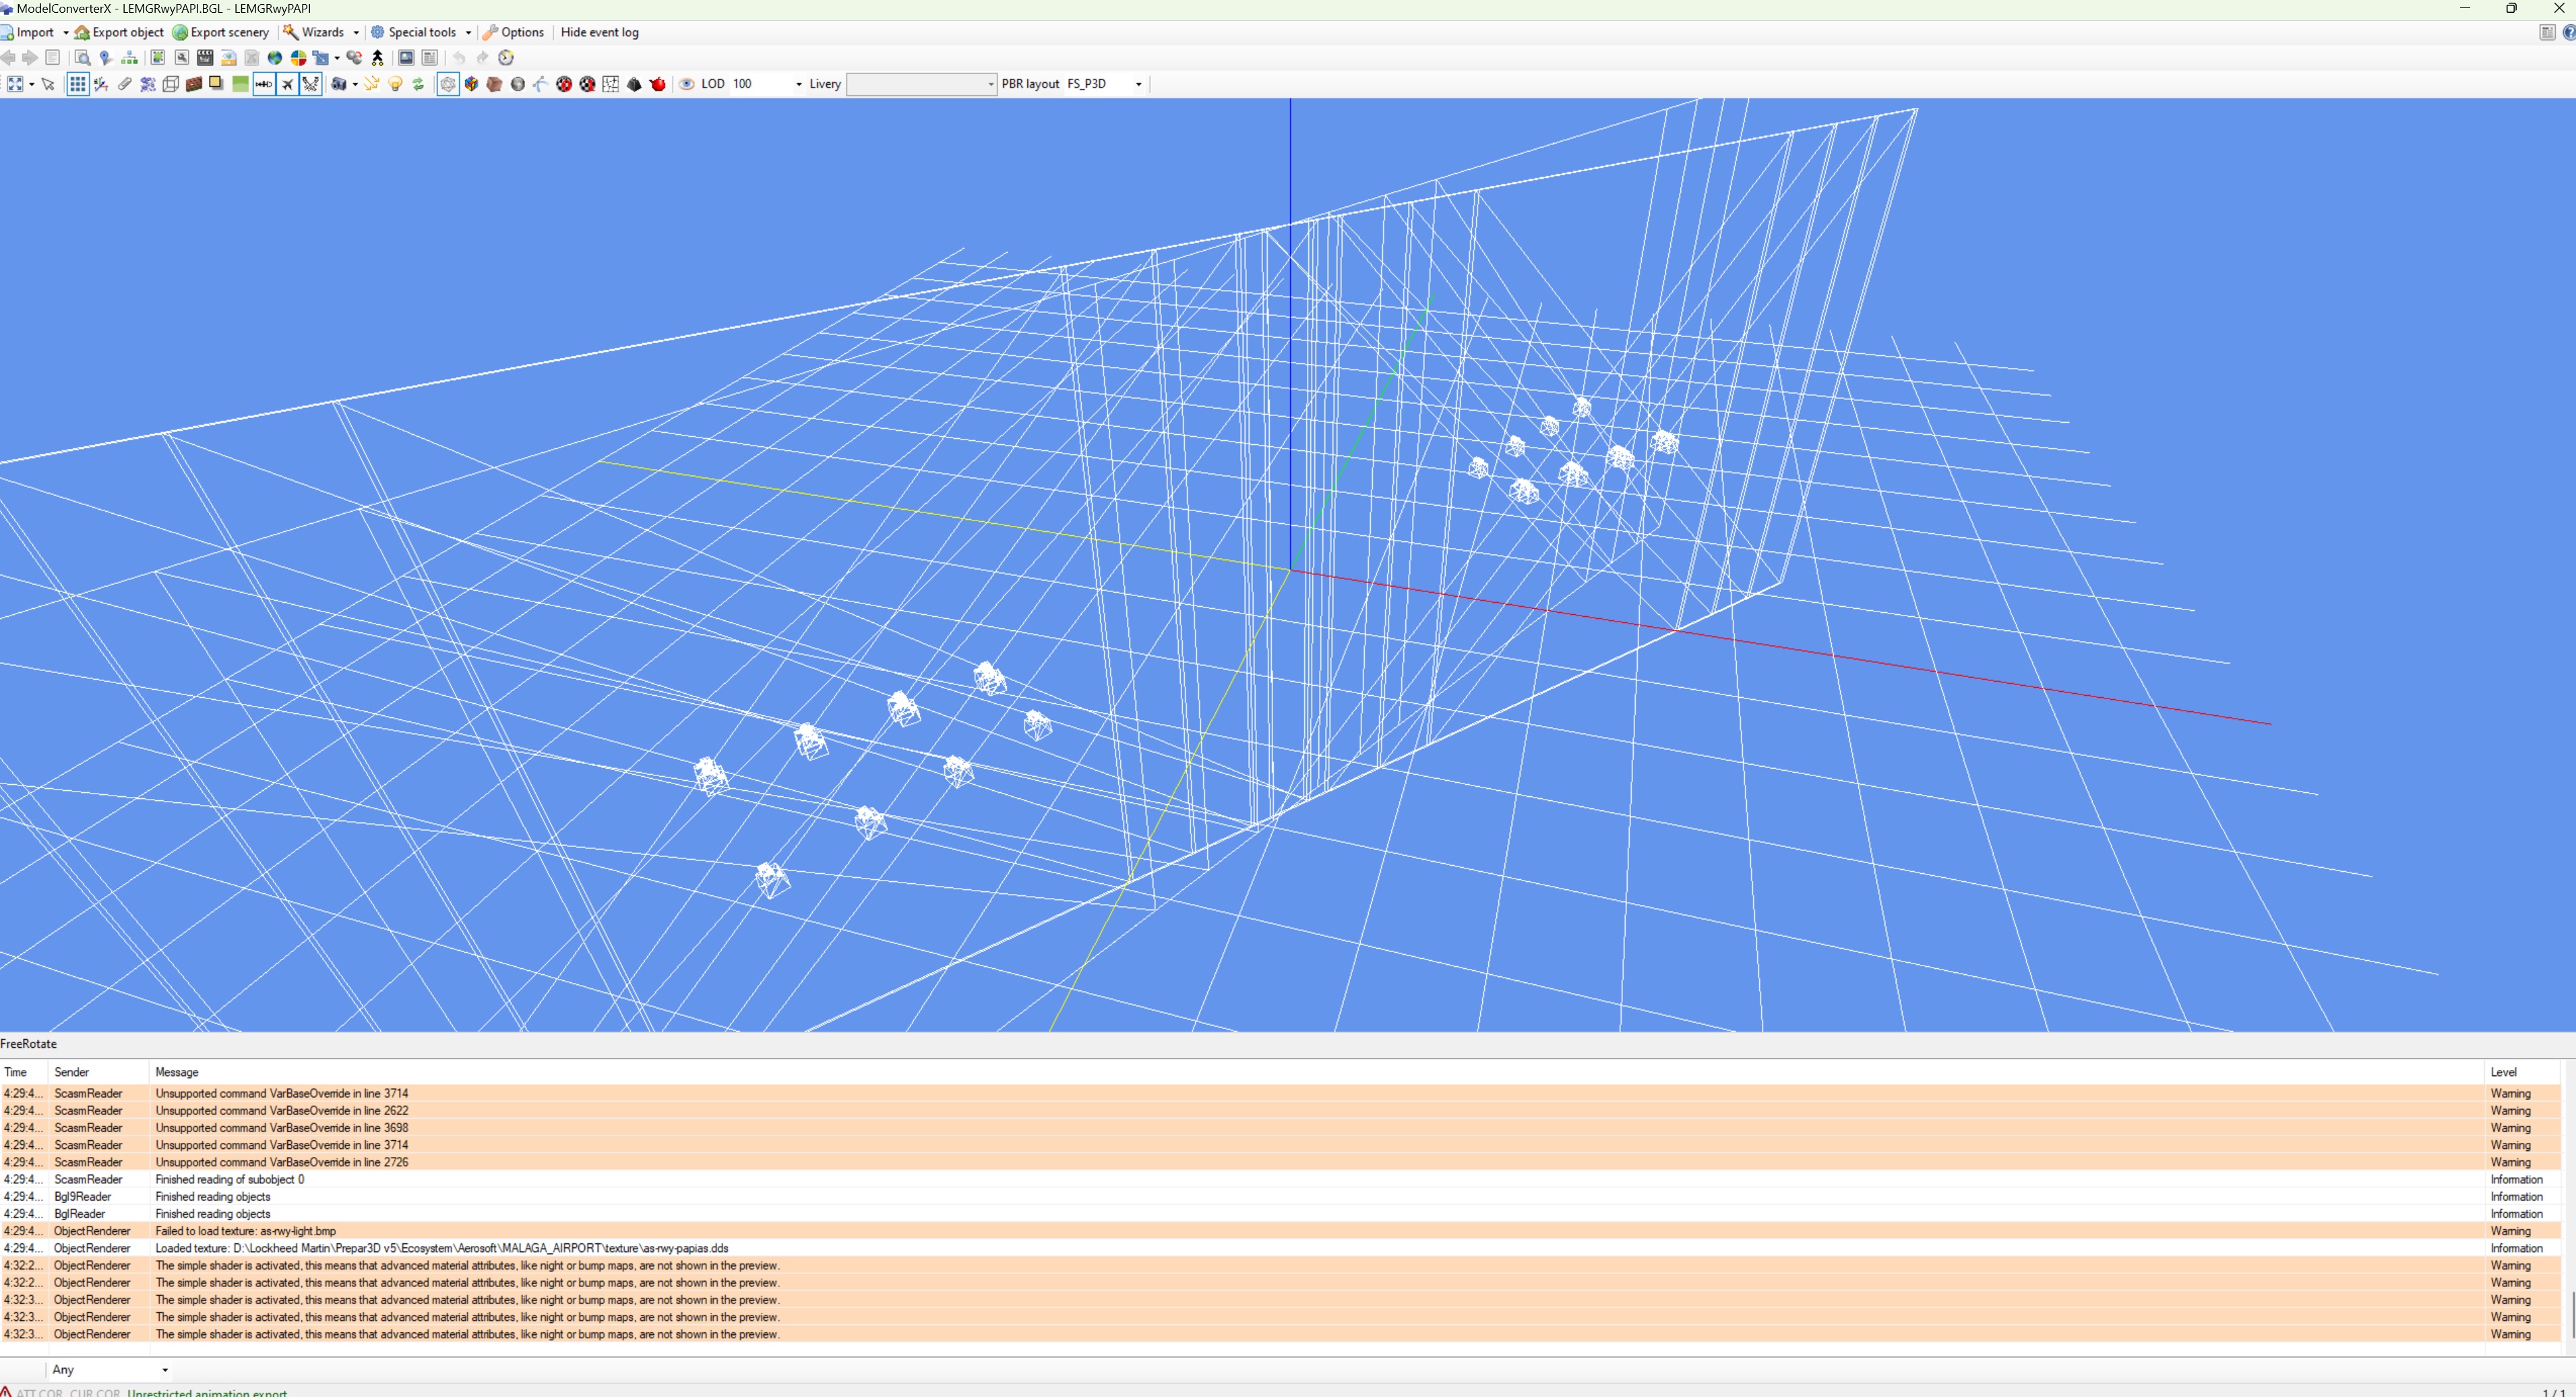
Task: Toggle the eye LOD visibility icon
Action: 687,84
